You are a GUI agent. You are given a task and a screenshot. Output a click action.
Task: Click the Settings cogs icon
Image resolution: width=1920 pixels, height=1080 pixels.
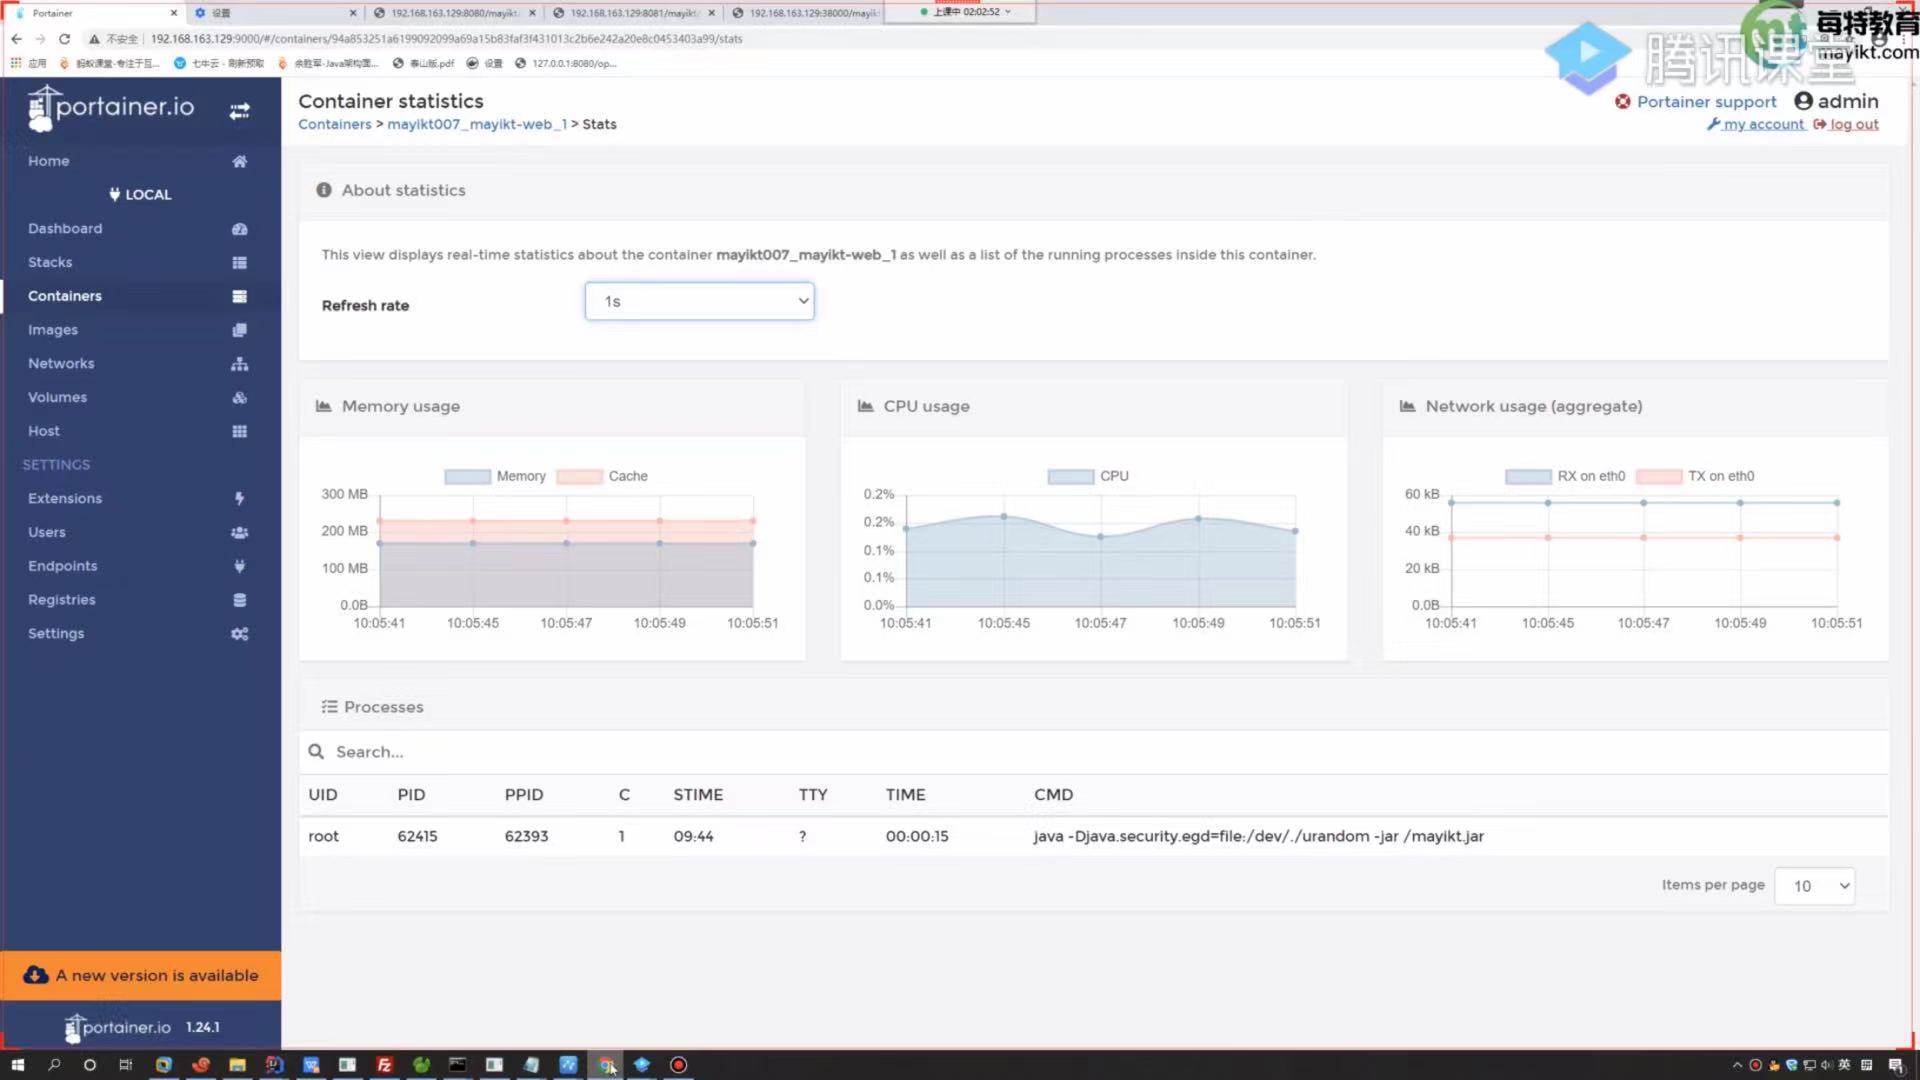click(239, 634)
